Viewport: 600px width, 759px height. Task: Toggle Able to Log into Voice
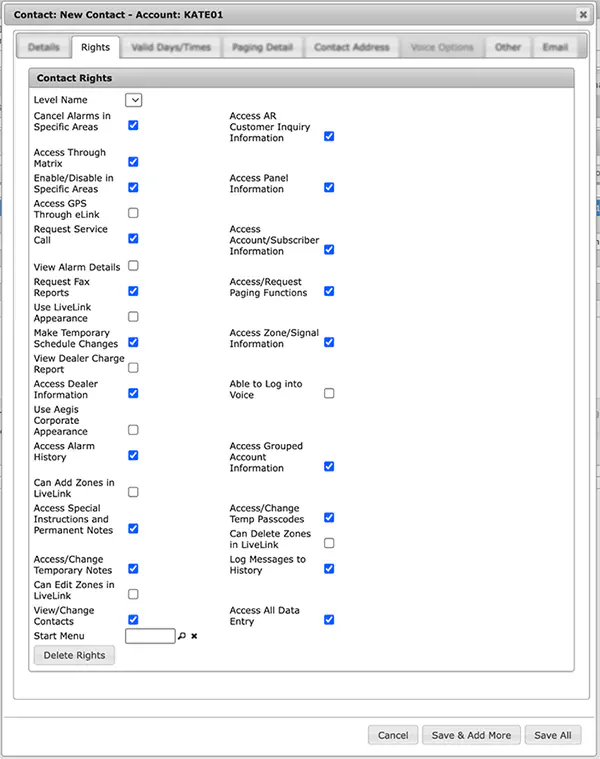329,393
